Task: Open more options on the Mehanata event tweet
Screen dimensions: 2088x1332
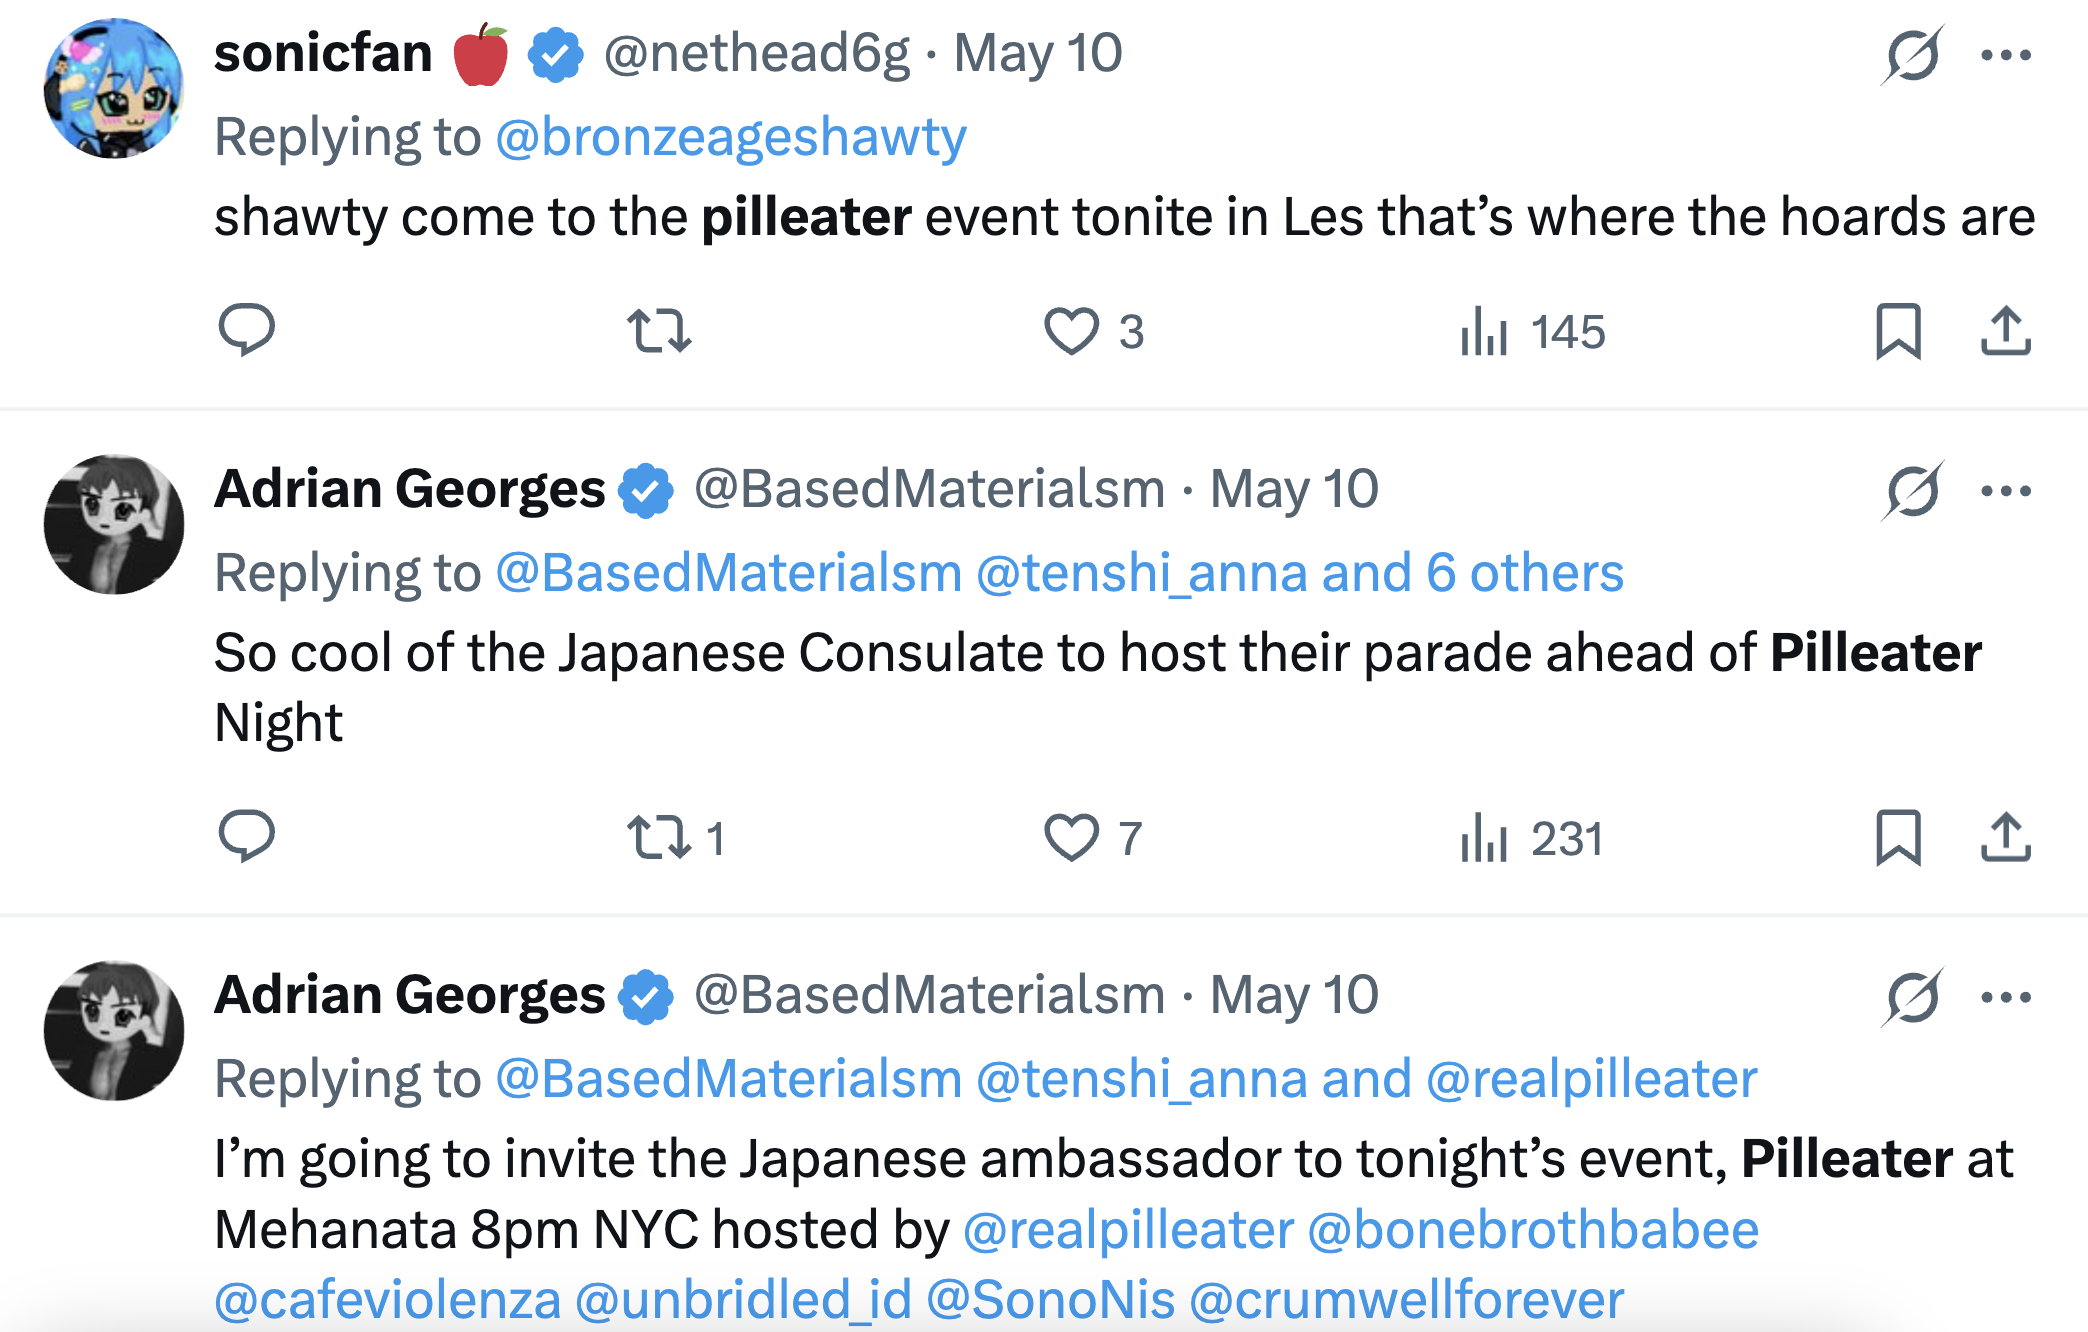Action: click(x=2006, y=997)
